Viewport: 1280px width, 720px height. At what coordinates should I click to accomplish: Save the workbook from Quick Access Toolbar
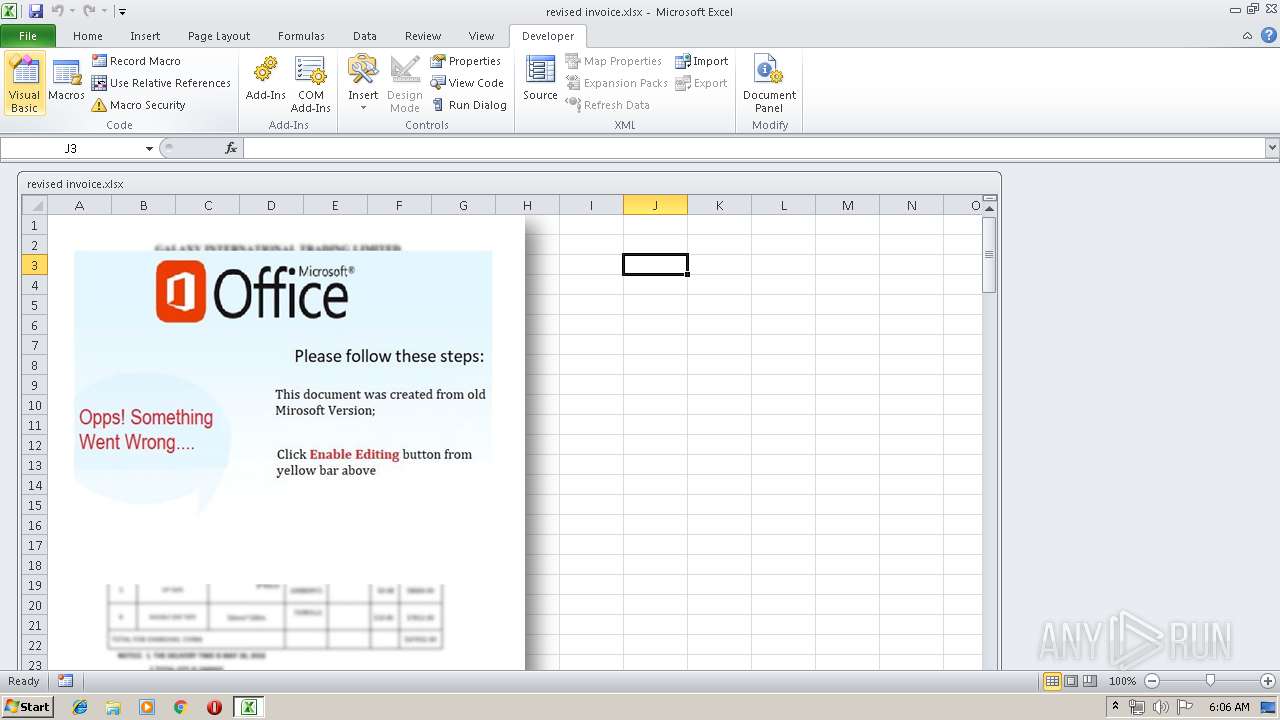(x=36, y=11)
